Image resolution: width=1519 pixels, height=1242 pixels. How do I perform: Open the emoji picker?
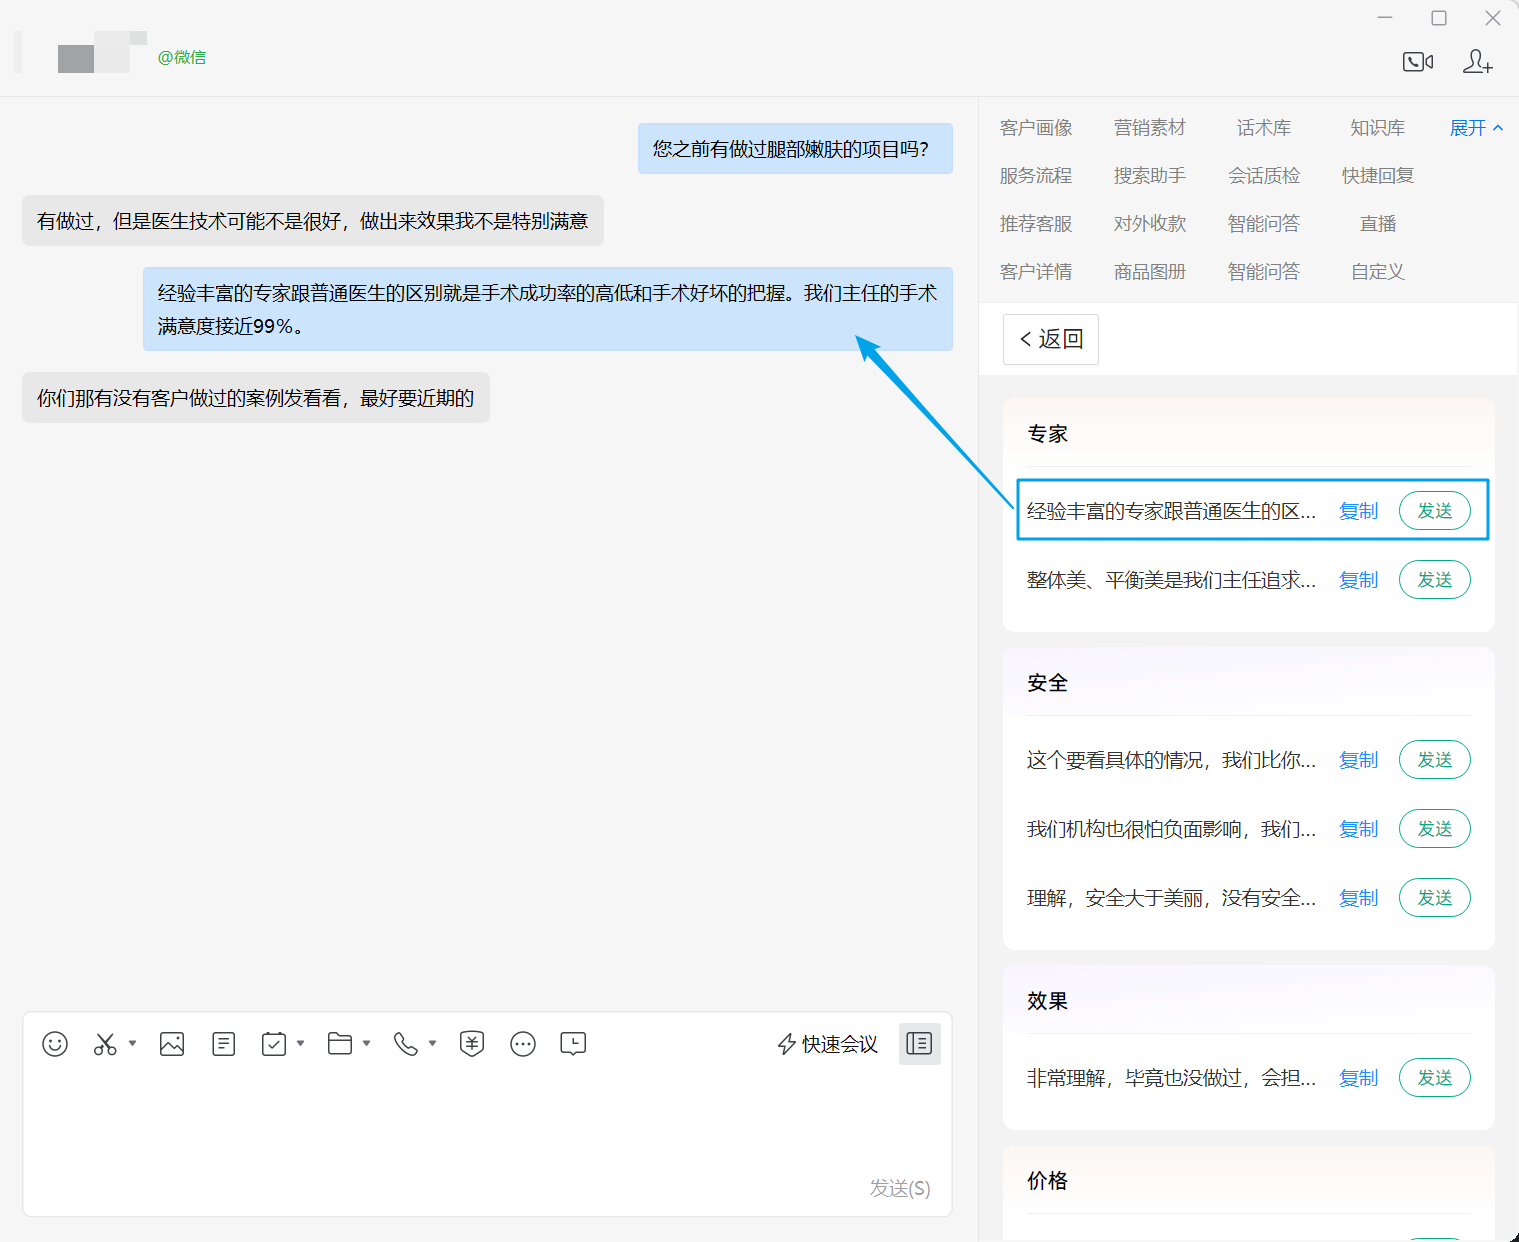[x=54, y=1043]
